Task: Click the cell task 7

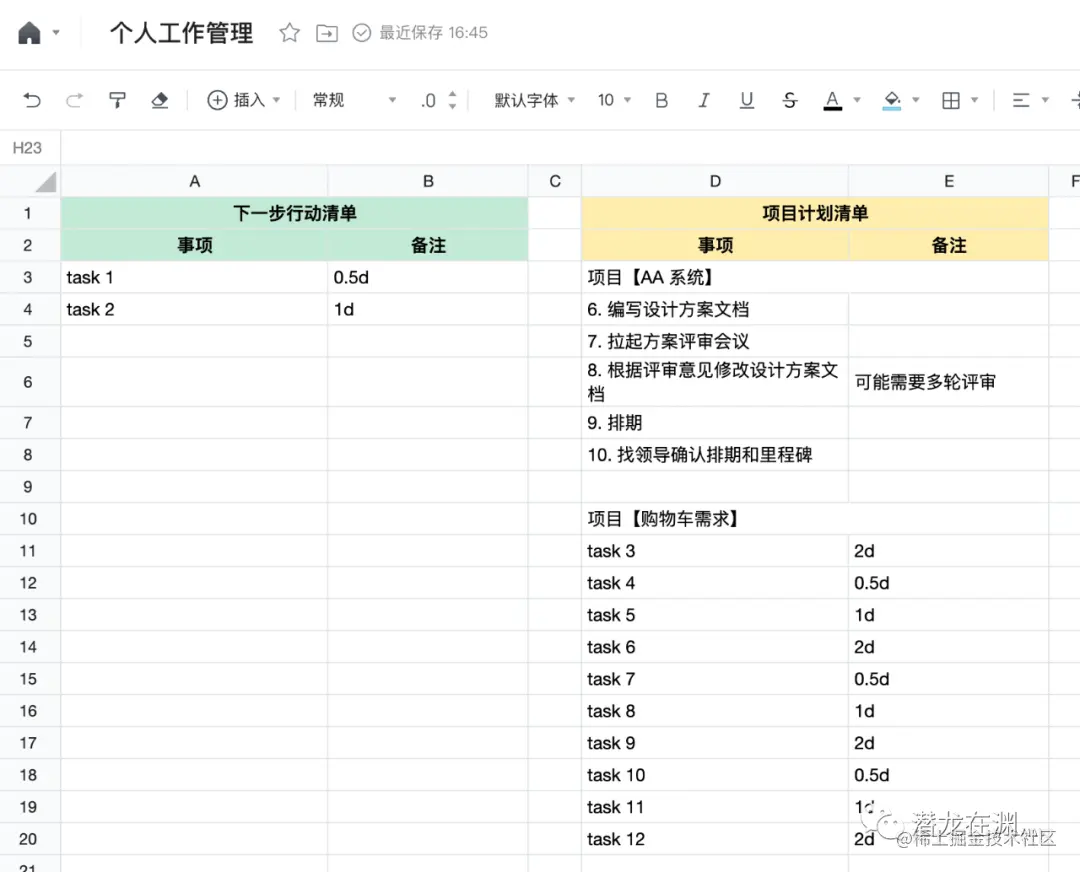Action: pyautogui.click(x=715, y=679)
